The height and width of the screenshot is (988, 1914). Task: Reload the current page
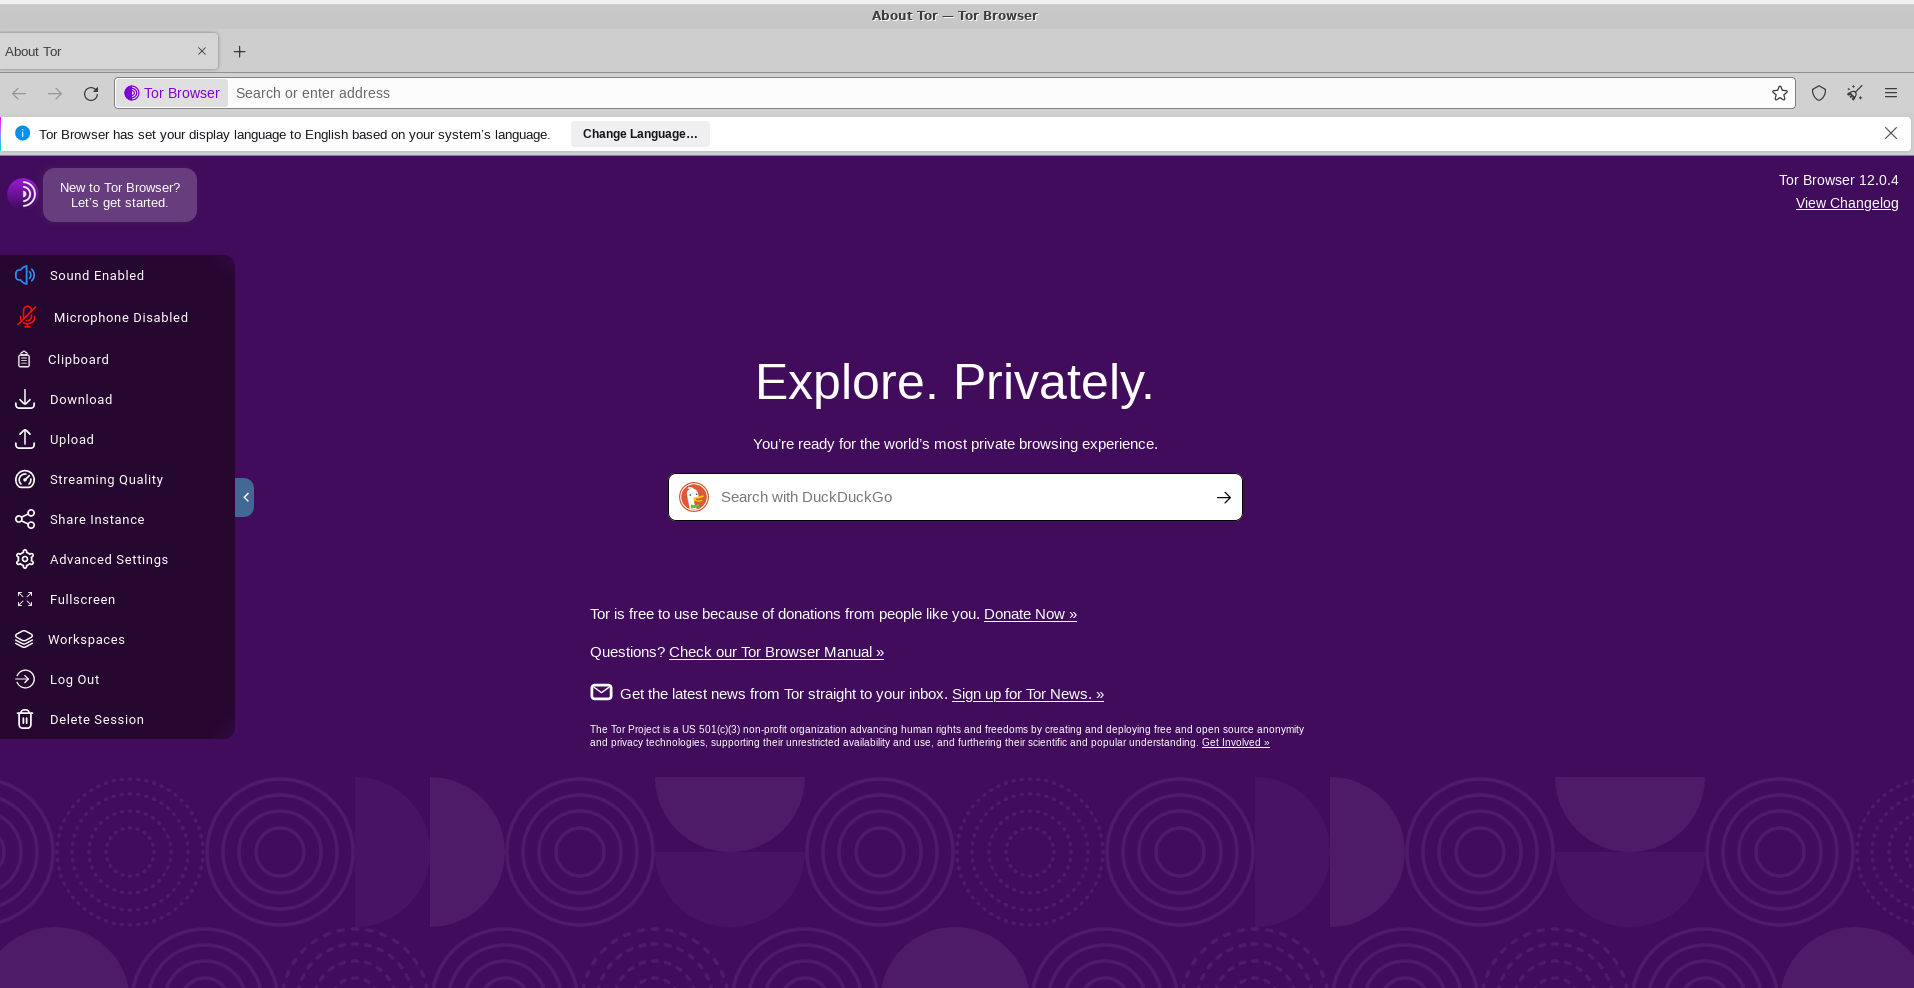pyautogui.click(x=91, y=93)
